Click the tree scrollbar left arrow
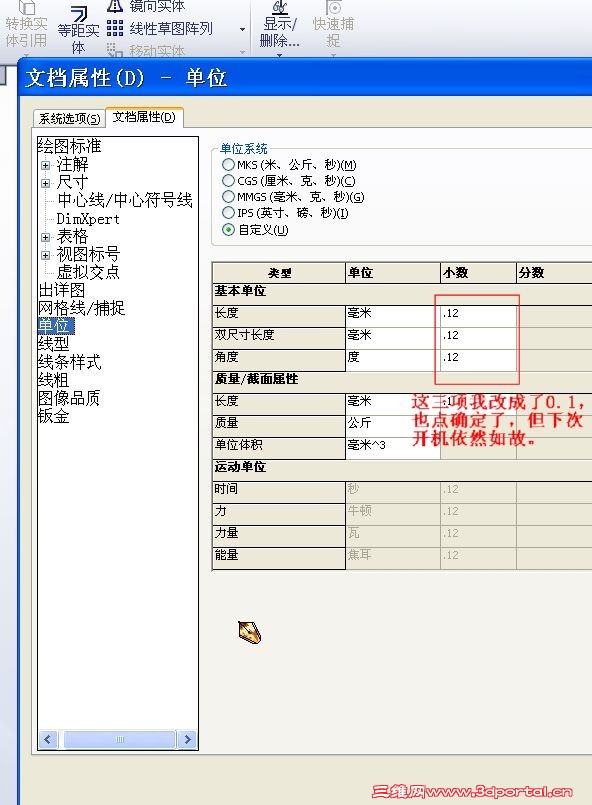592x805 pixels. [48, 739]
